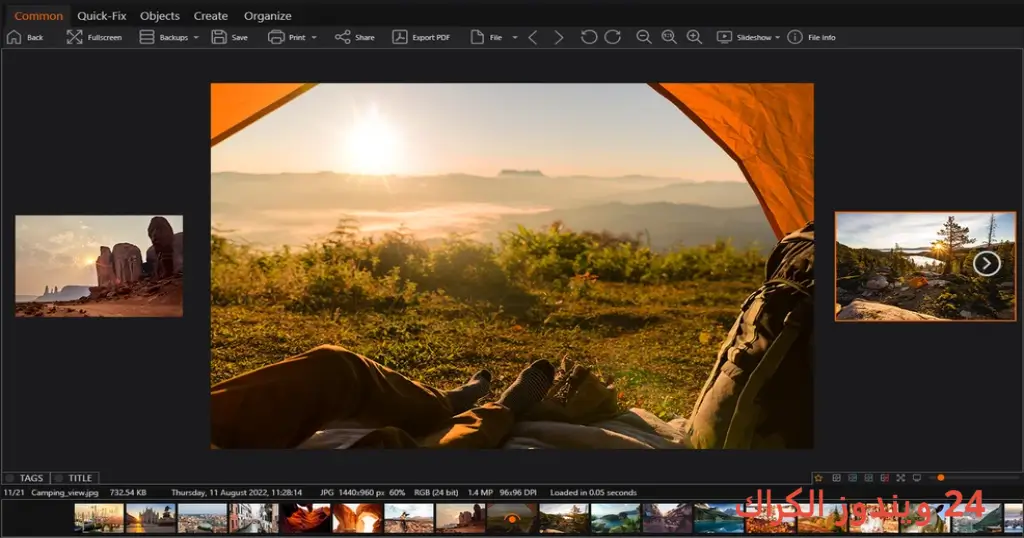The image size is (1024, 538).
Task: Reset zoom to 1:1
Action: pyautogui.click(x=669, y=37)
